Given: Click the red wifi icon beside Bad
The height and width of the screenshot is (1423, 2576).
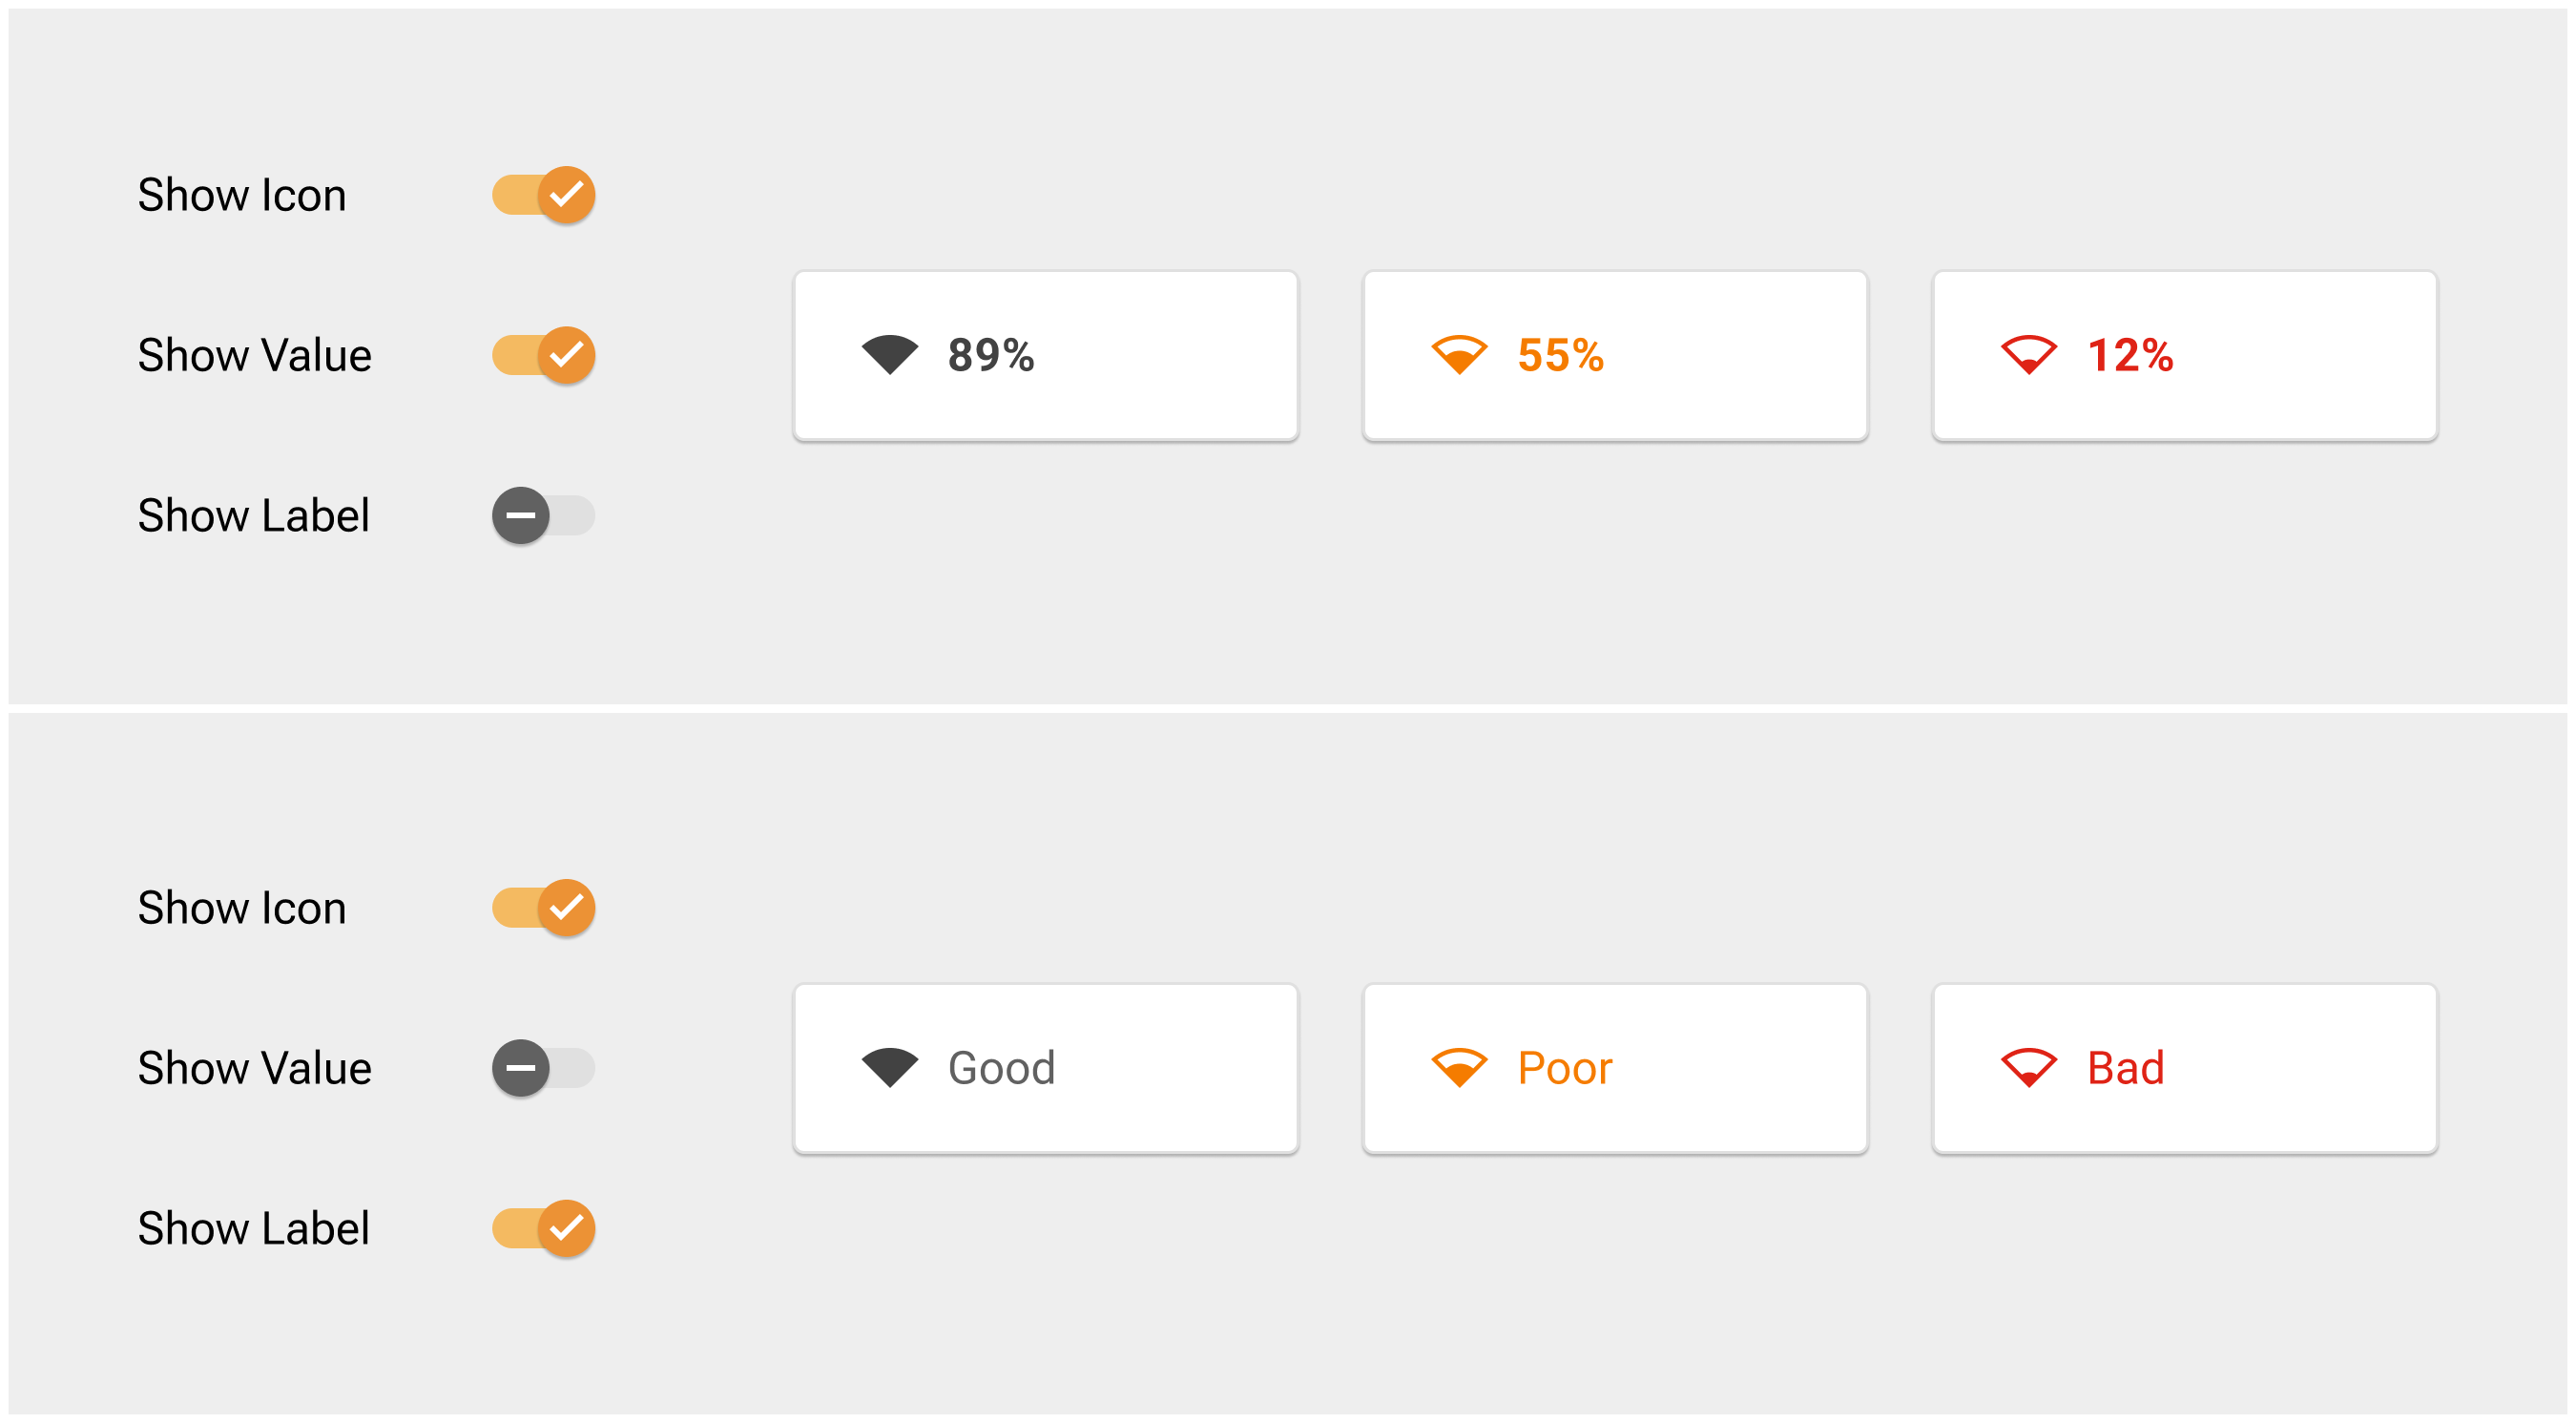Looking at the screenshot, I should point(2028,1067).
